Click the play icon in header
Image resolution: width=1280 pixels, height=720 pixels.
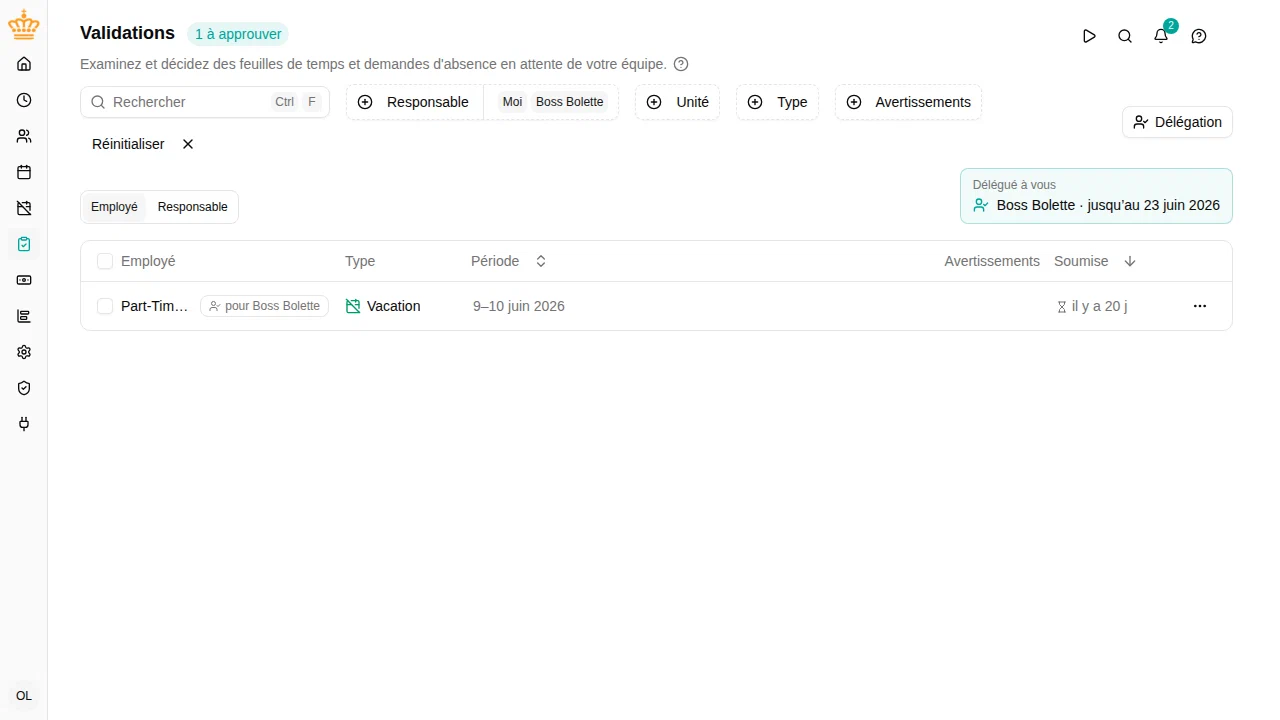[1089, 36]
